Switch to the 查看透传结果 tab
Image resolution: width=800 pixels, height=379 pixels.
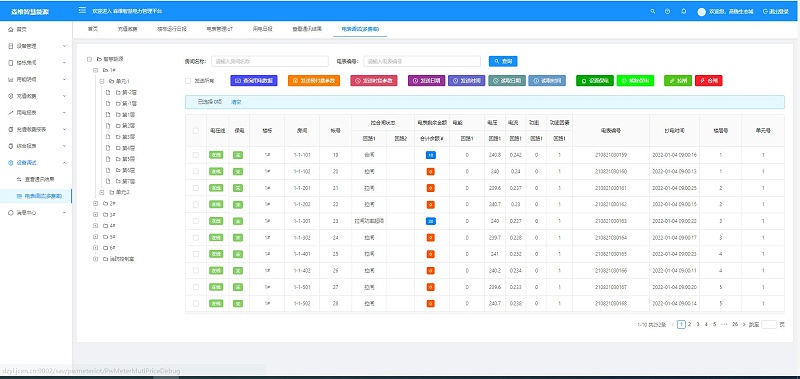[x=307, y=29]
